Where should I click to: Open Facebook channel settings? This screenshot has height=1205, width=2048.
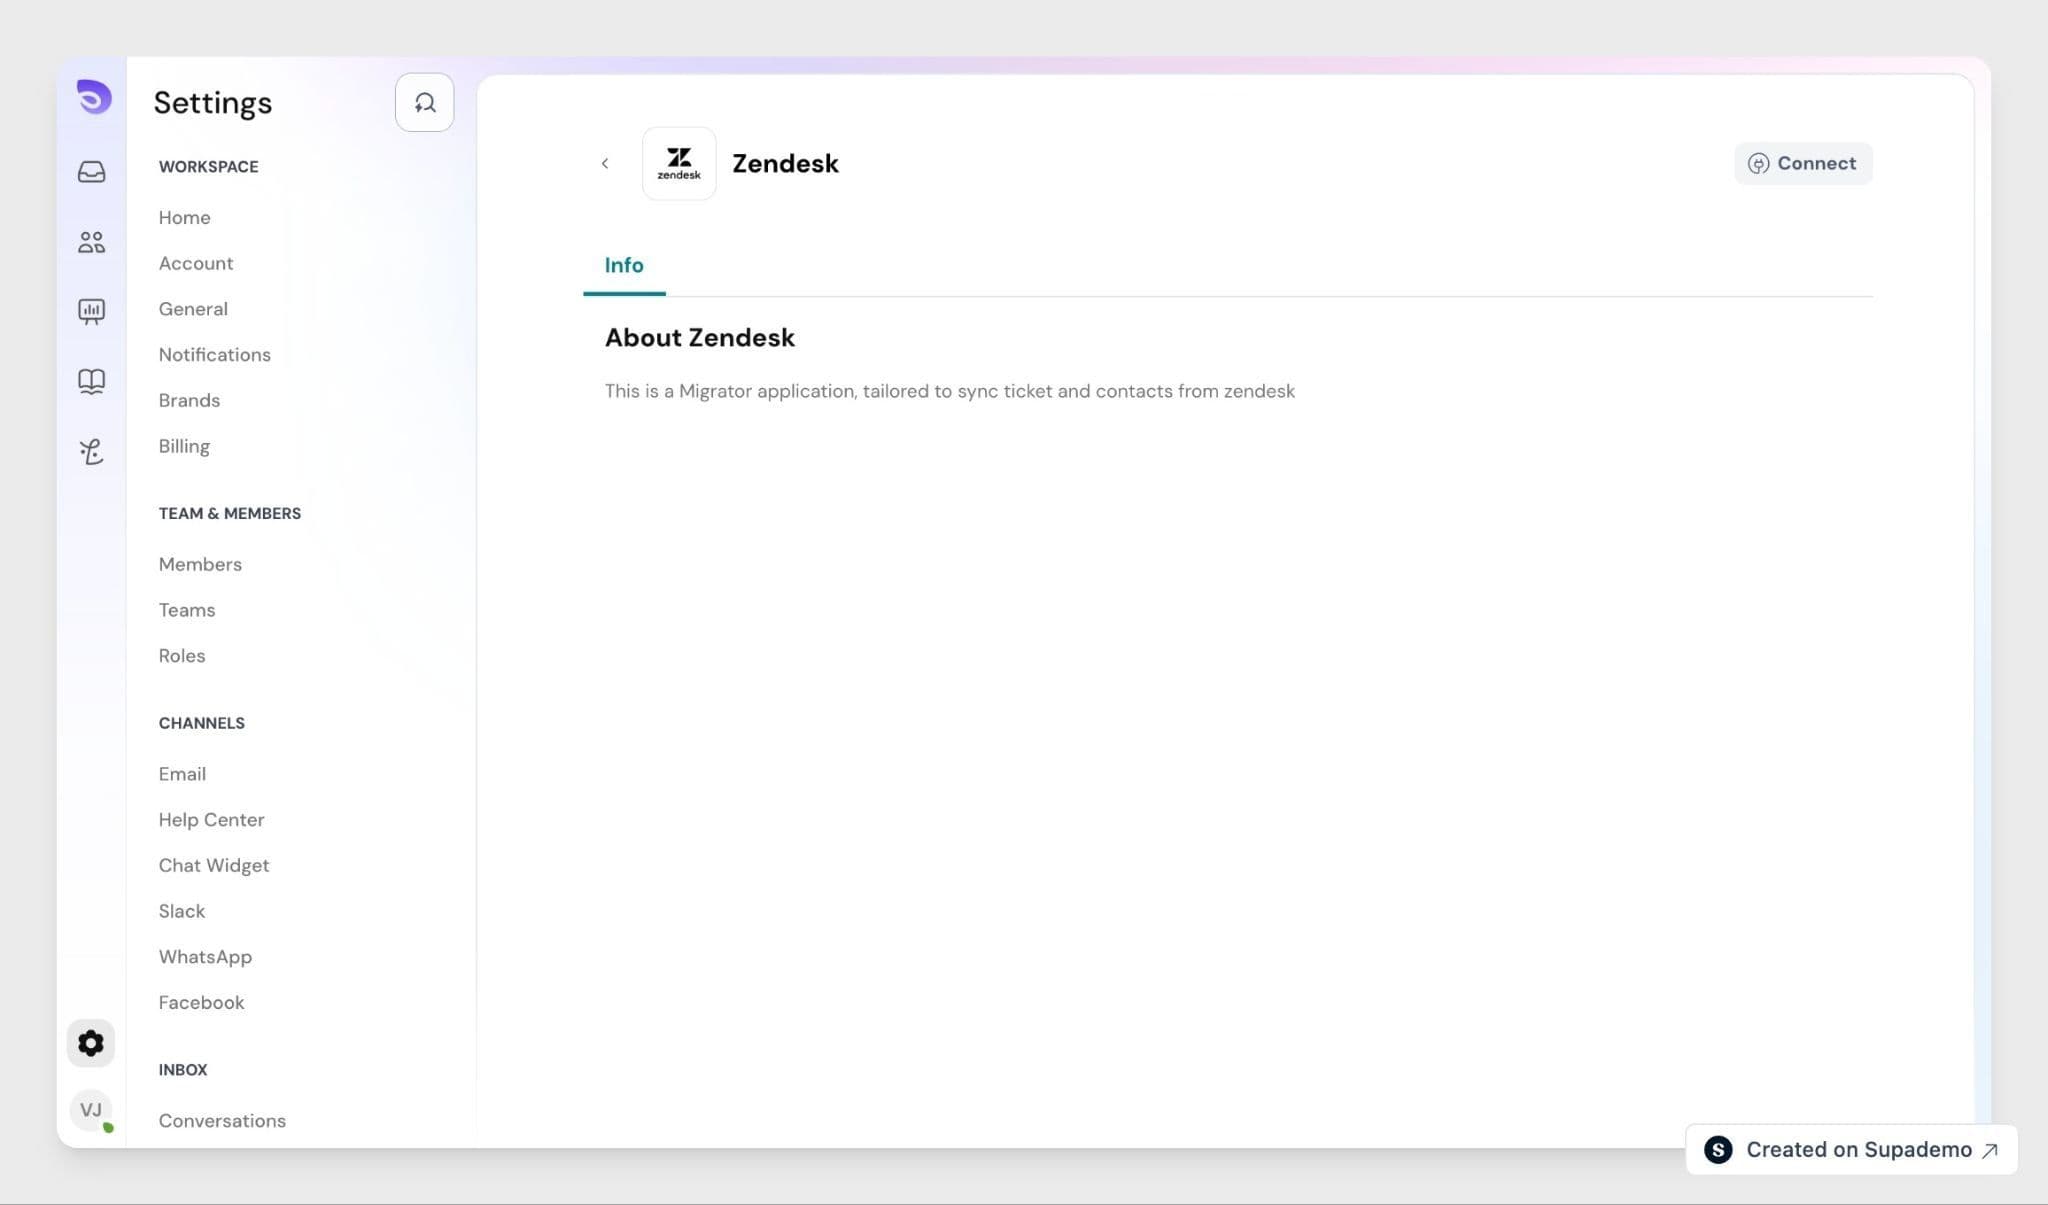tap(201, 1002)
